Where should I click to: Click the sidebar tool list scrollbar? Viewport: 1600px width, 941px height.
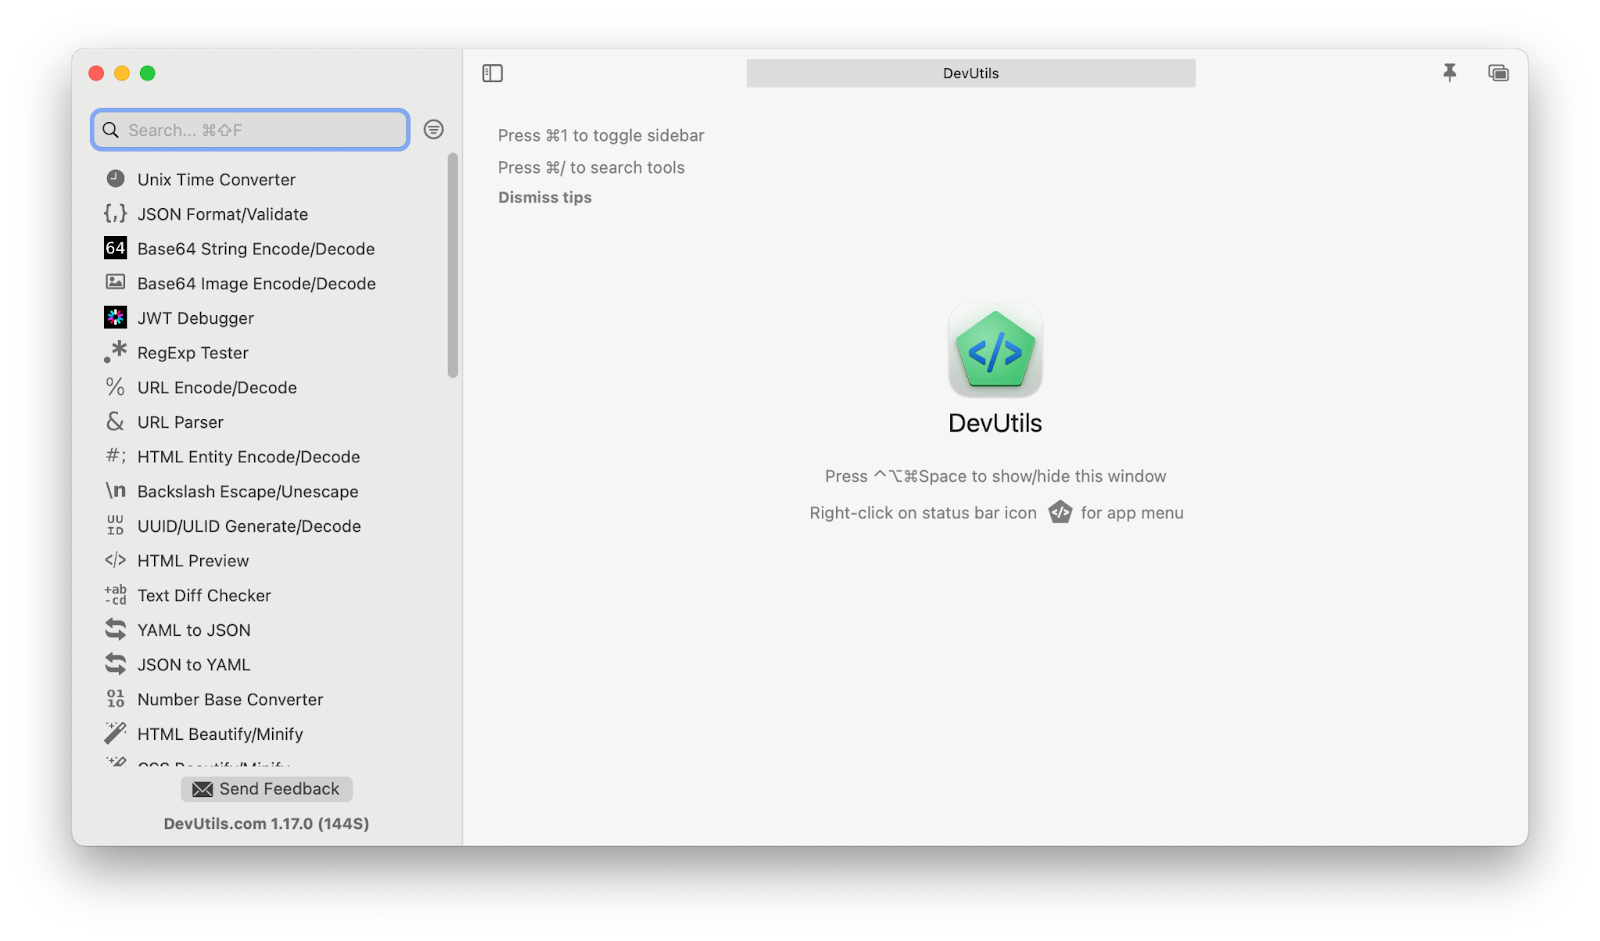point(453,265)
